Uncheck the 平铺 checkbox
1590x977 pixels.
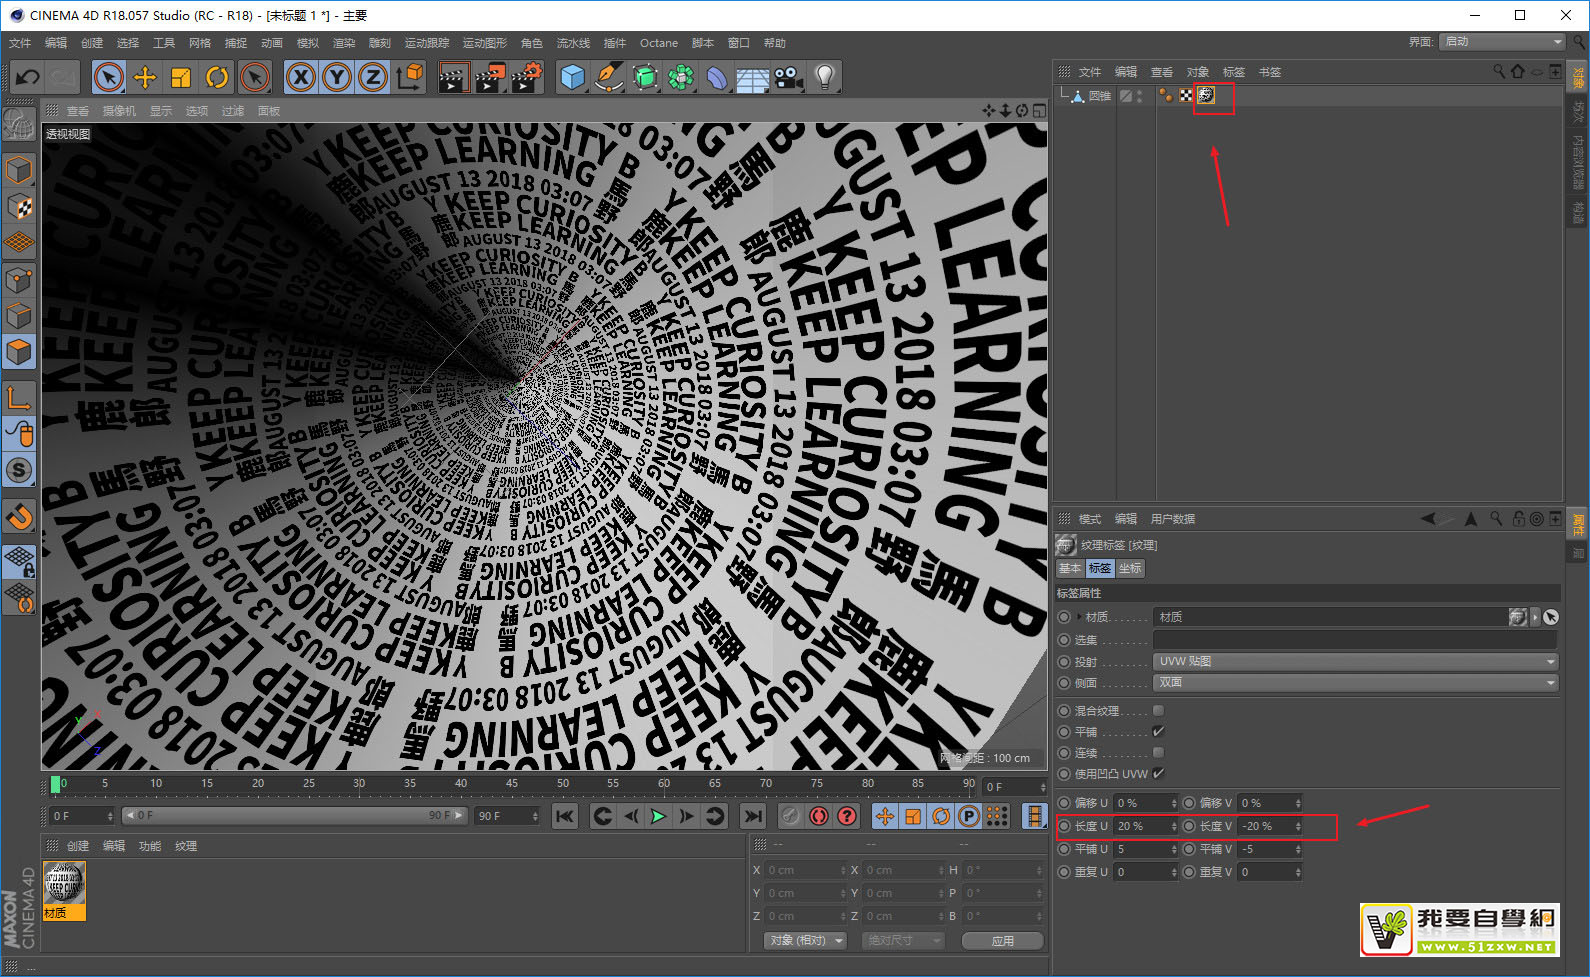point(1158,731)
